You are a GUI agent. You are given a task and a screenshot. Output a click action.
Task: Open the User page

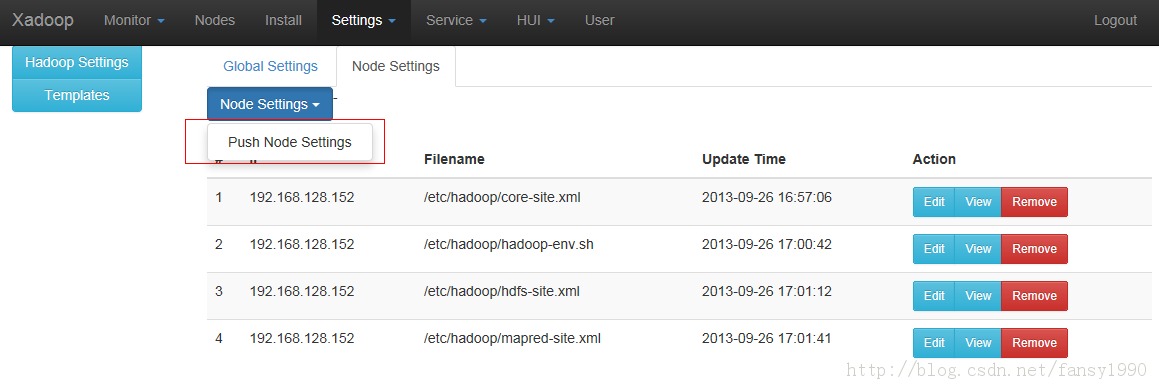coord(599,21)
